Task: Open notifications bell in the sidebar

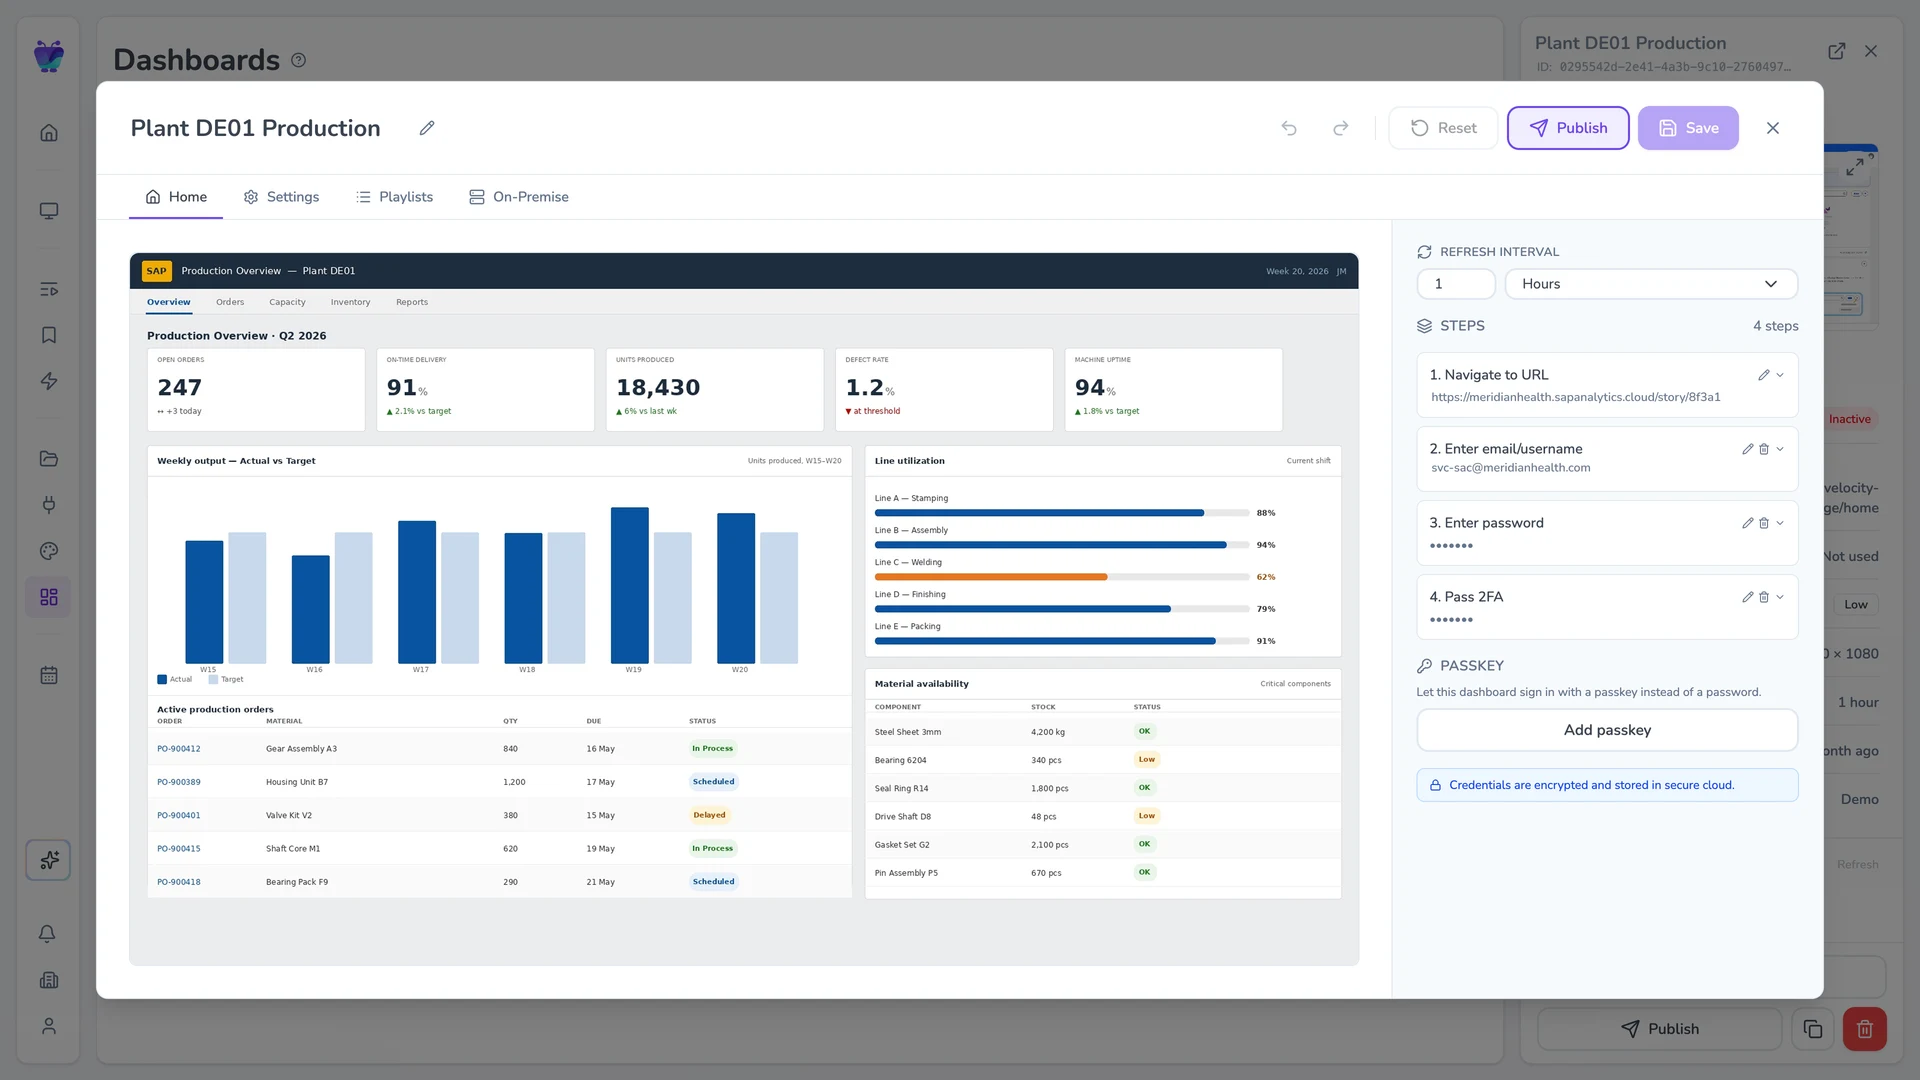Action: 47,934
